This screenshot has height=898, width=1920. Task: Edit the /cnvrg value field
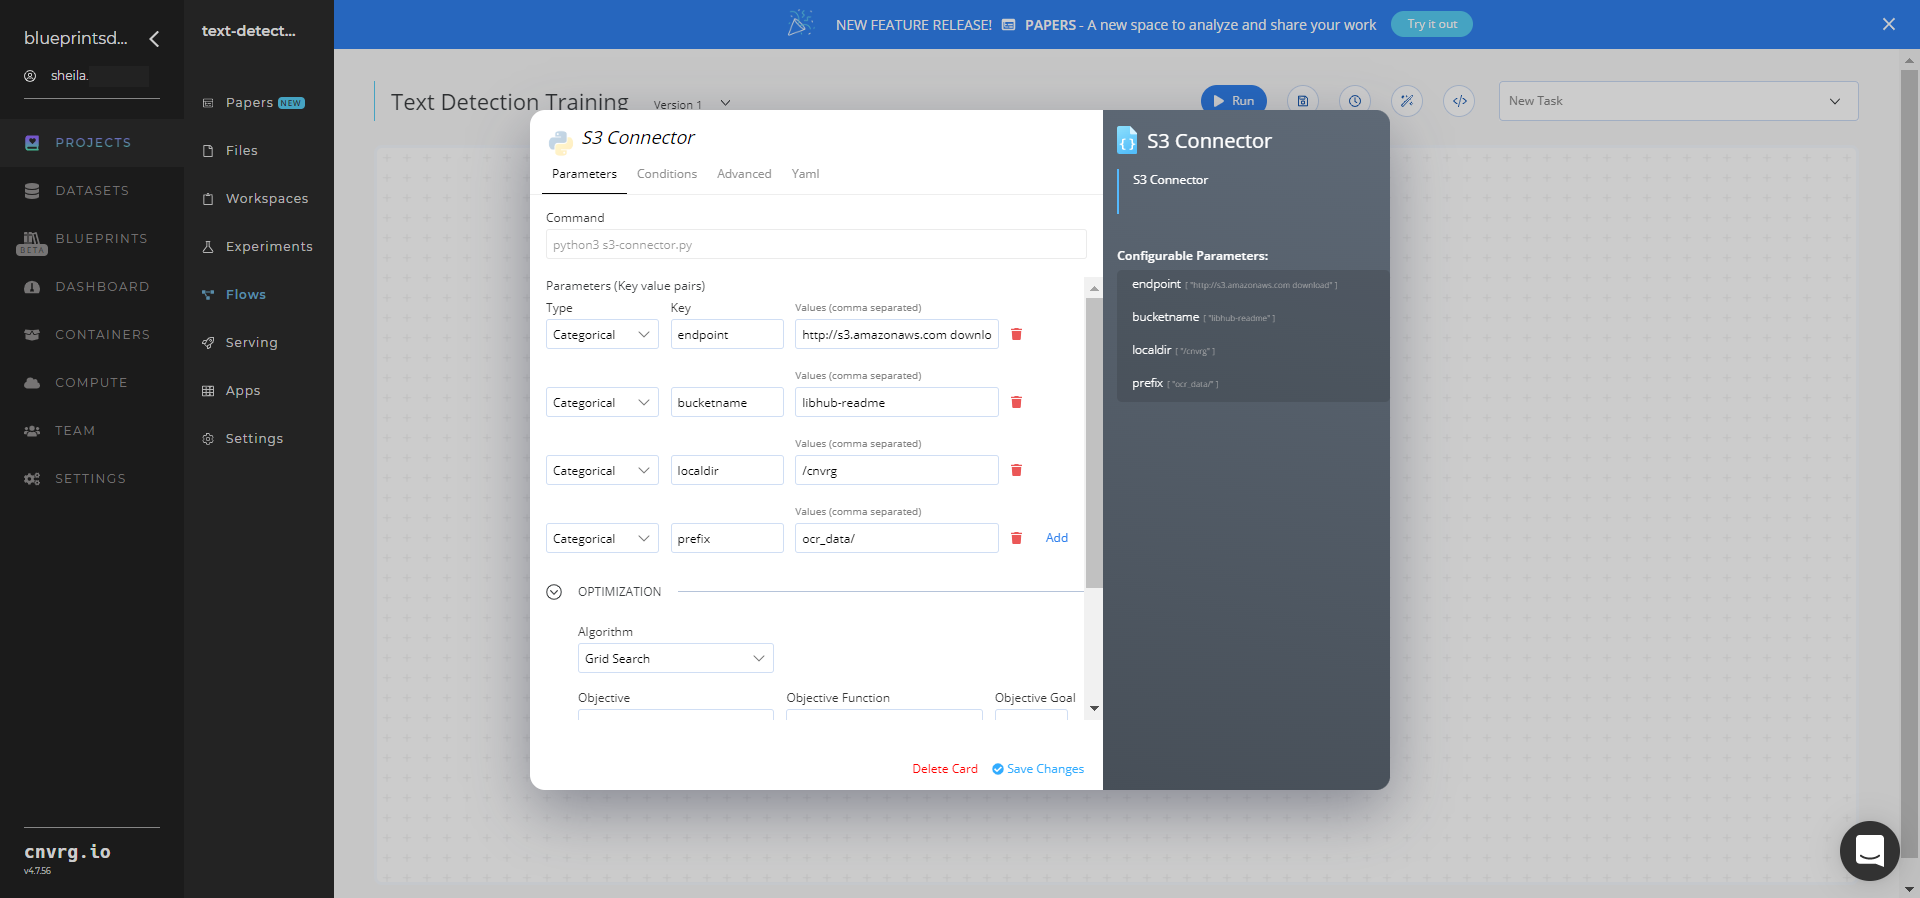[897, 470]
